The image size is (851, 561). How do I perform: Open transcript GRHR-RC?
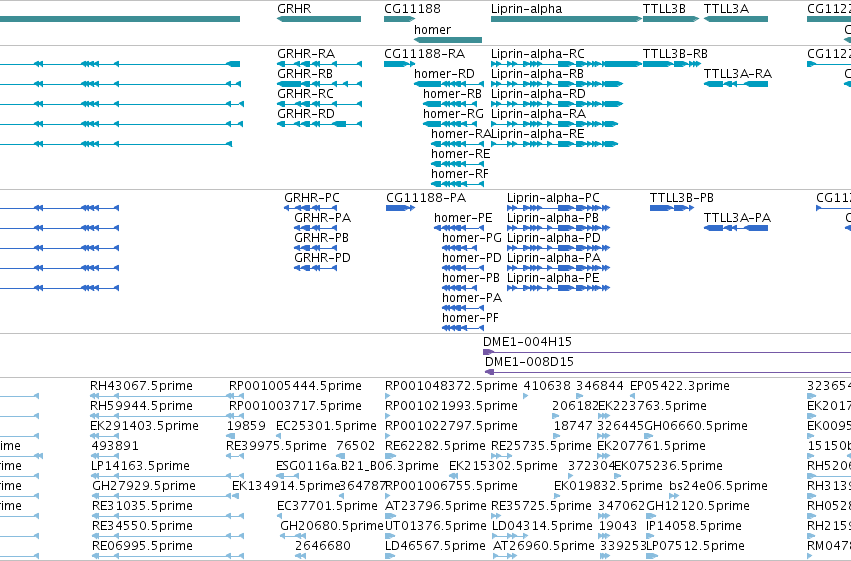[x=306, y=94]
